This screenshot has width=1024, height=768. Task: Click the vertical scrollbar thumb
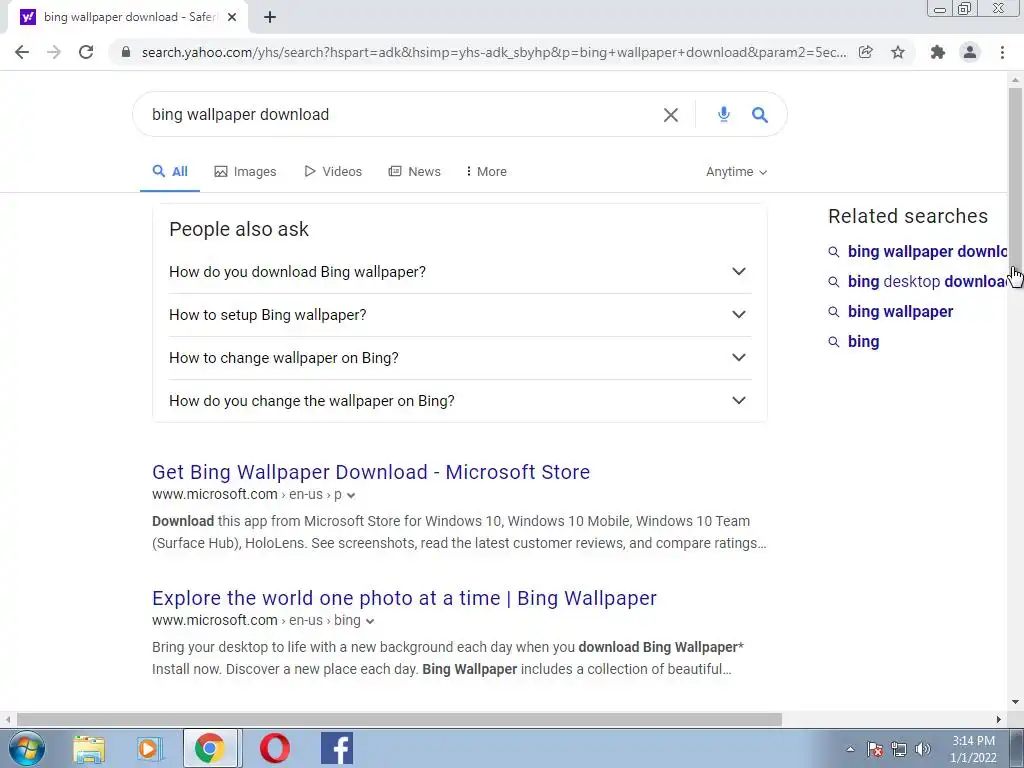pos(1015,176)
